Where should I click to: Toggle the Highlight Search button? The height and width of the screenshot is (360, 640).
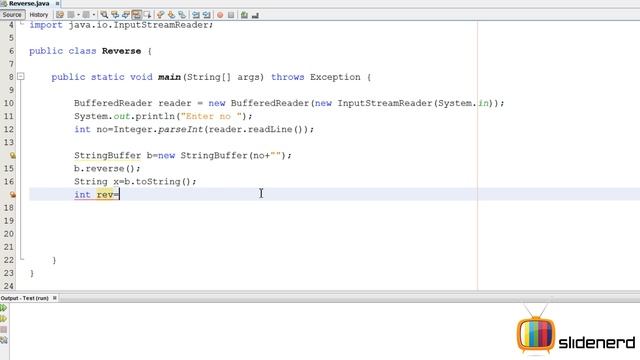[136, 15]
